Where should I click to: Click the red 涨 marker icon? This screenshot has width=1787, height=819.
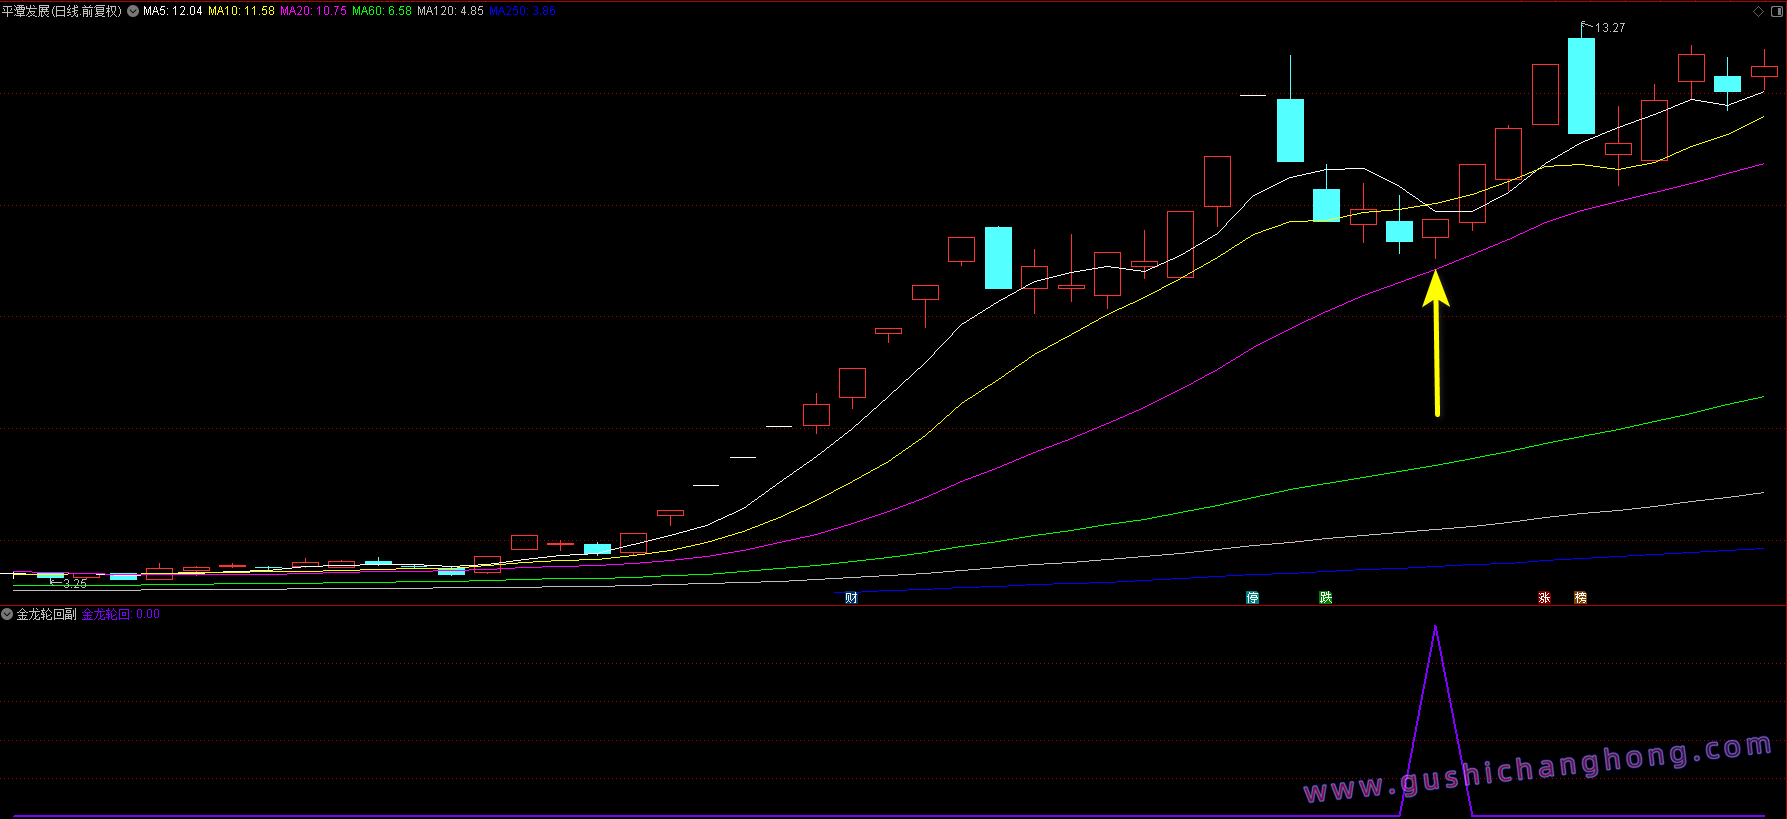pyautogui.click(x=1544, y=598)
